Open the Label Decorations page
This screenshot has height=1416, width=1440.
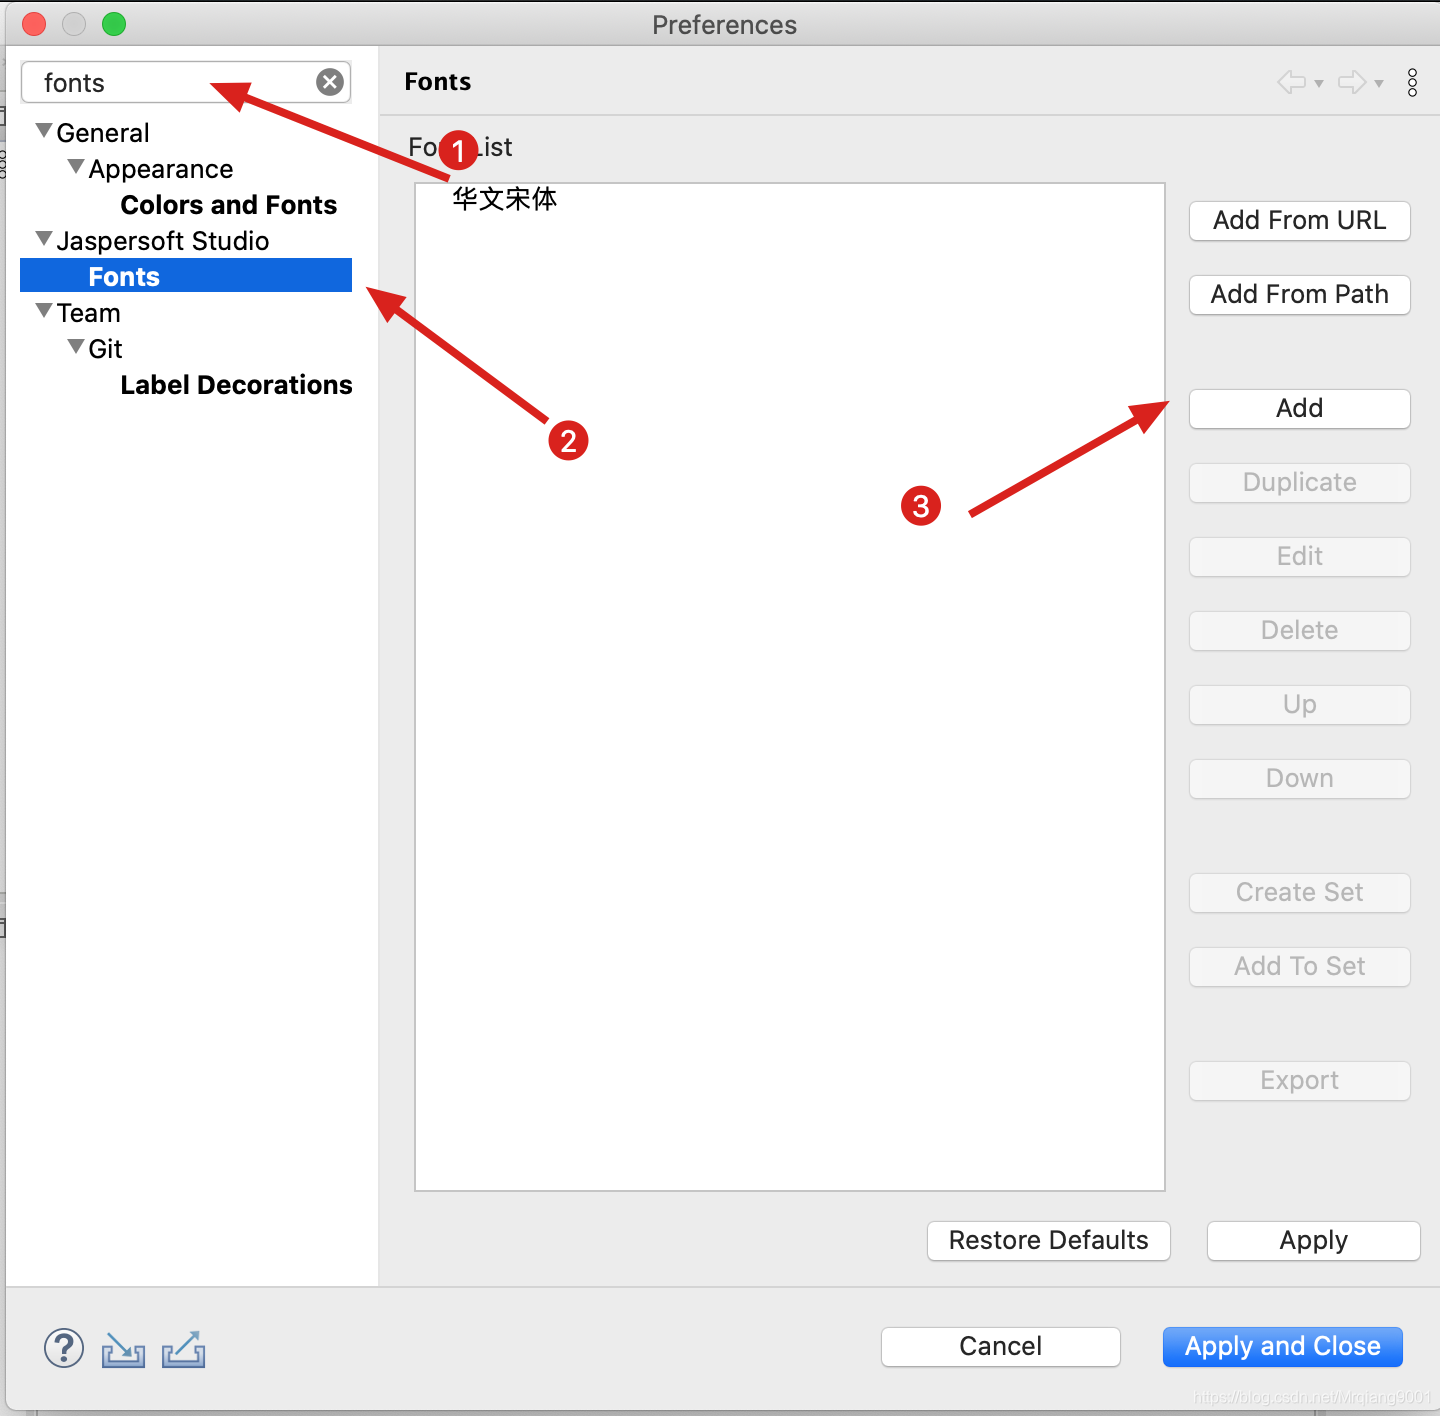coord(236,385)
